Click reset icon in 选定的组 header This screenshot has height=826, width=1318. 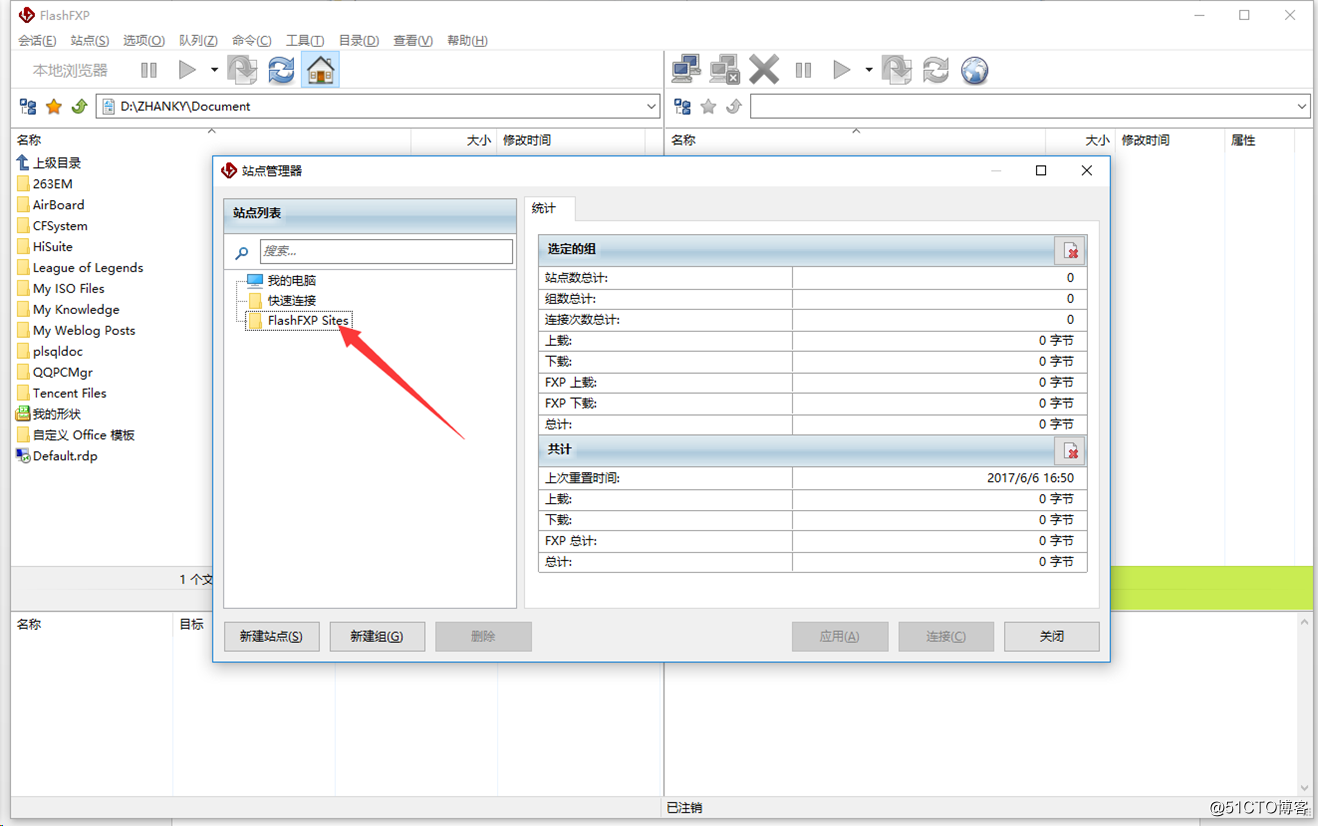[1070, 250]
